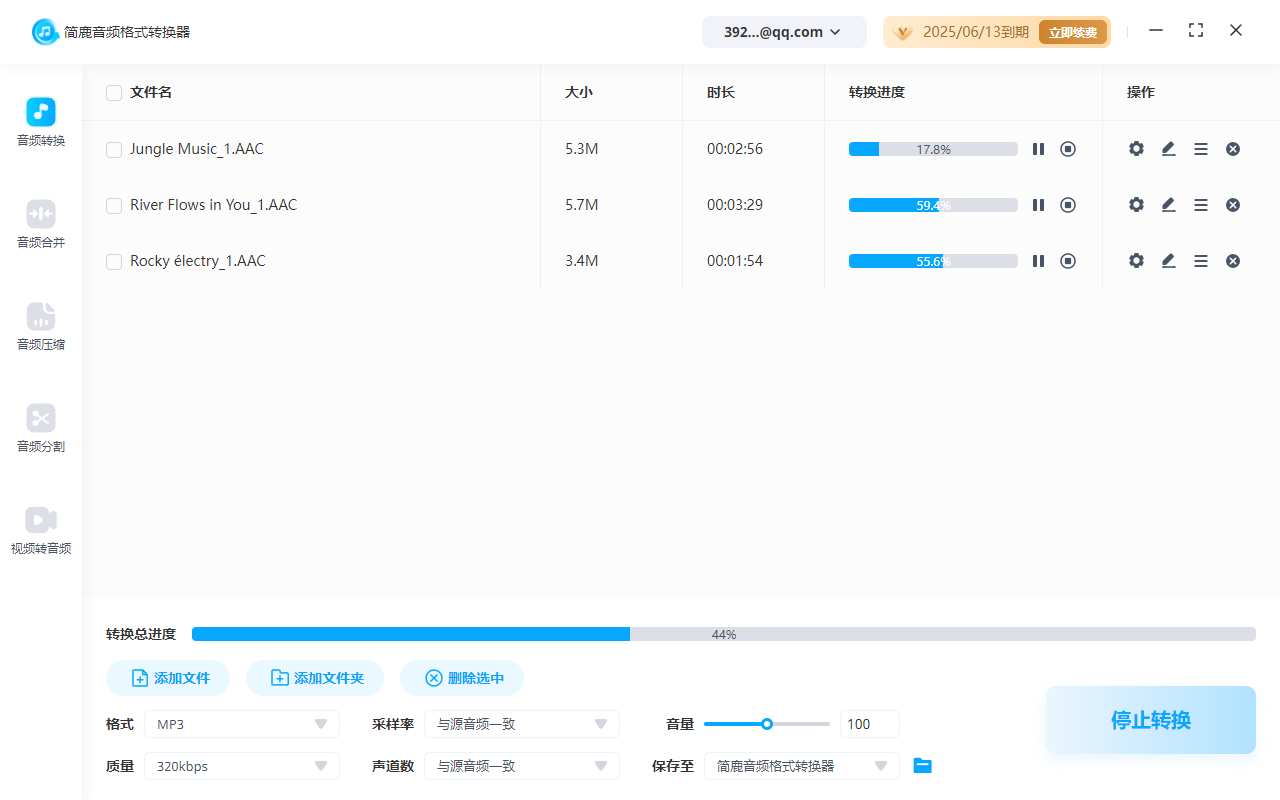This screenshot has height=800, width=1280.
Task: Select the Rocky électry_1.AAC checkbox
Action: [x=114, y=262]
